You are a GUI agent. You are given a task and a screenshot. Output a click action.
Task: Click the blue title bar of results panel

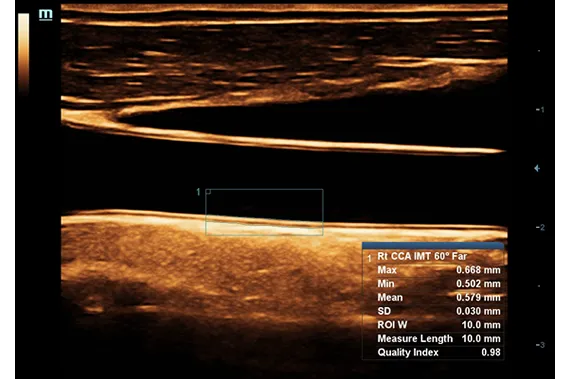click(433, 246)
